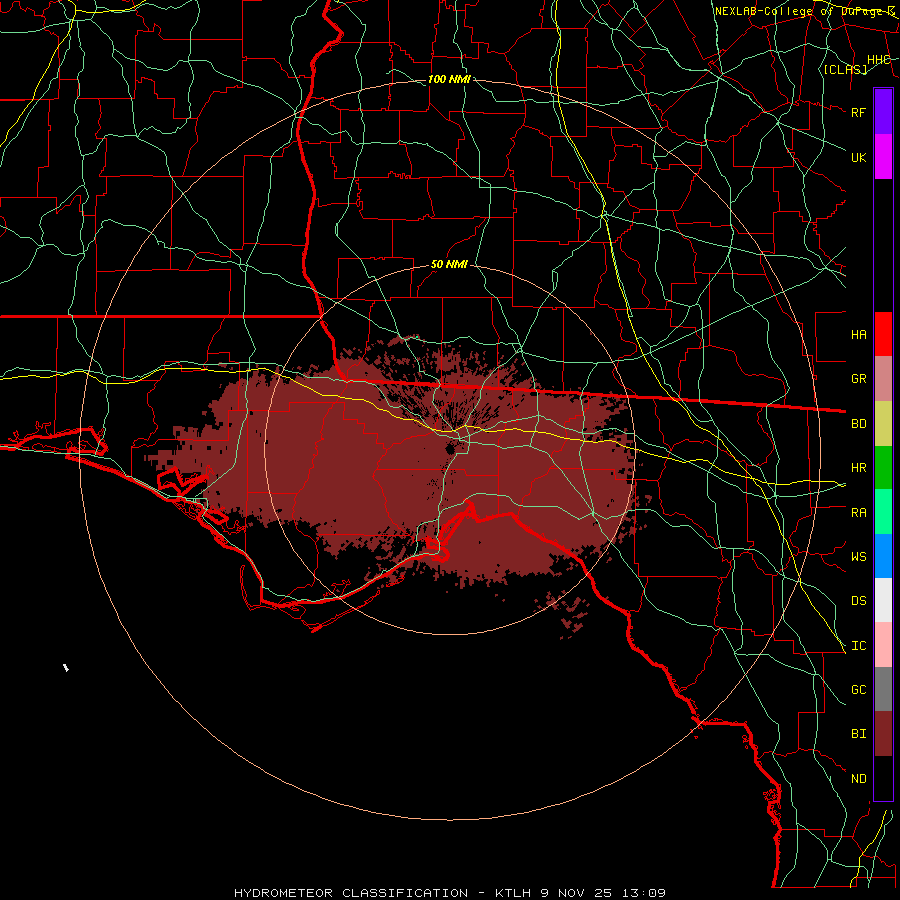This screenshot has height=900, width=900.
Task: Click the 50 NMI range ring label
Action: pos(449,265)
